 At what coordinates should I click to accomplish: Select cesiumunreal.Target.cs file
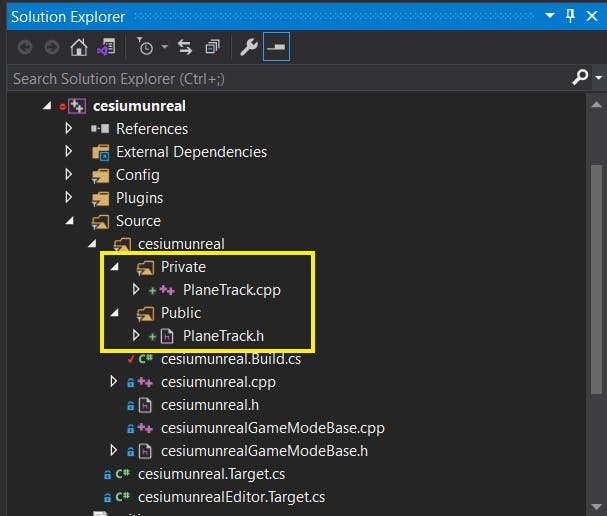coord(211,474)
